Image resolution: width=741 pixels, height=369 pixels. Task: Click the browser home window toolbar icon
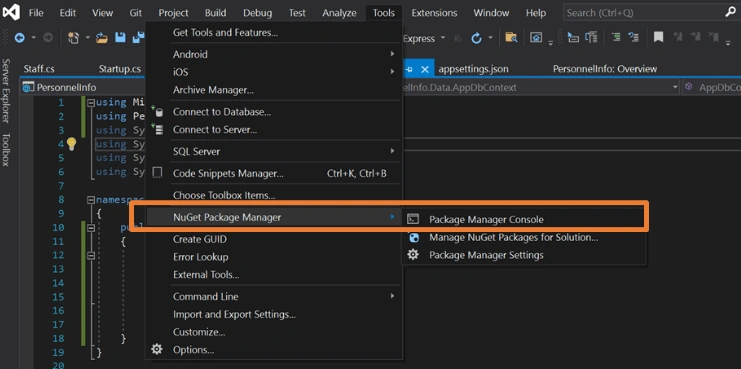(x=536, y=38)
